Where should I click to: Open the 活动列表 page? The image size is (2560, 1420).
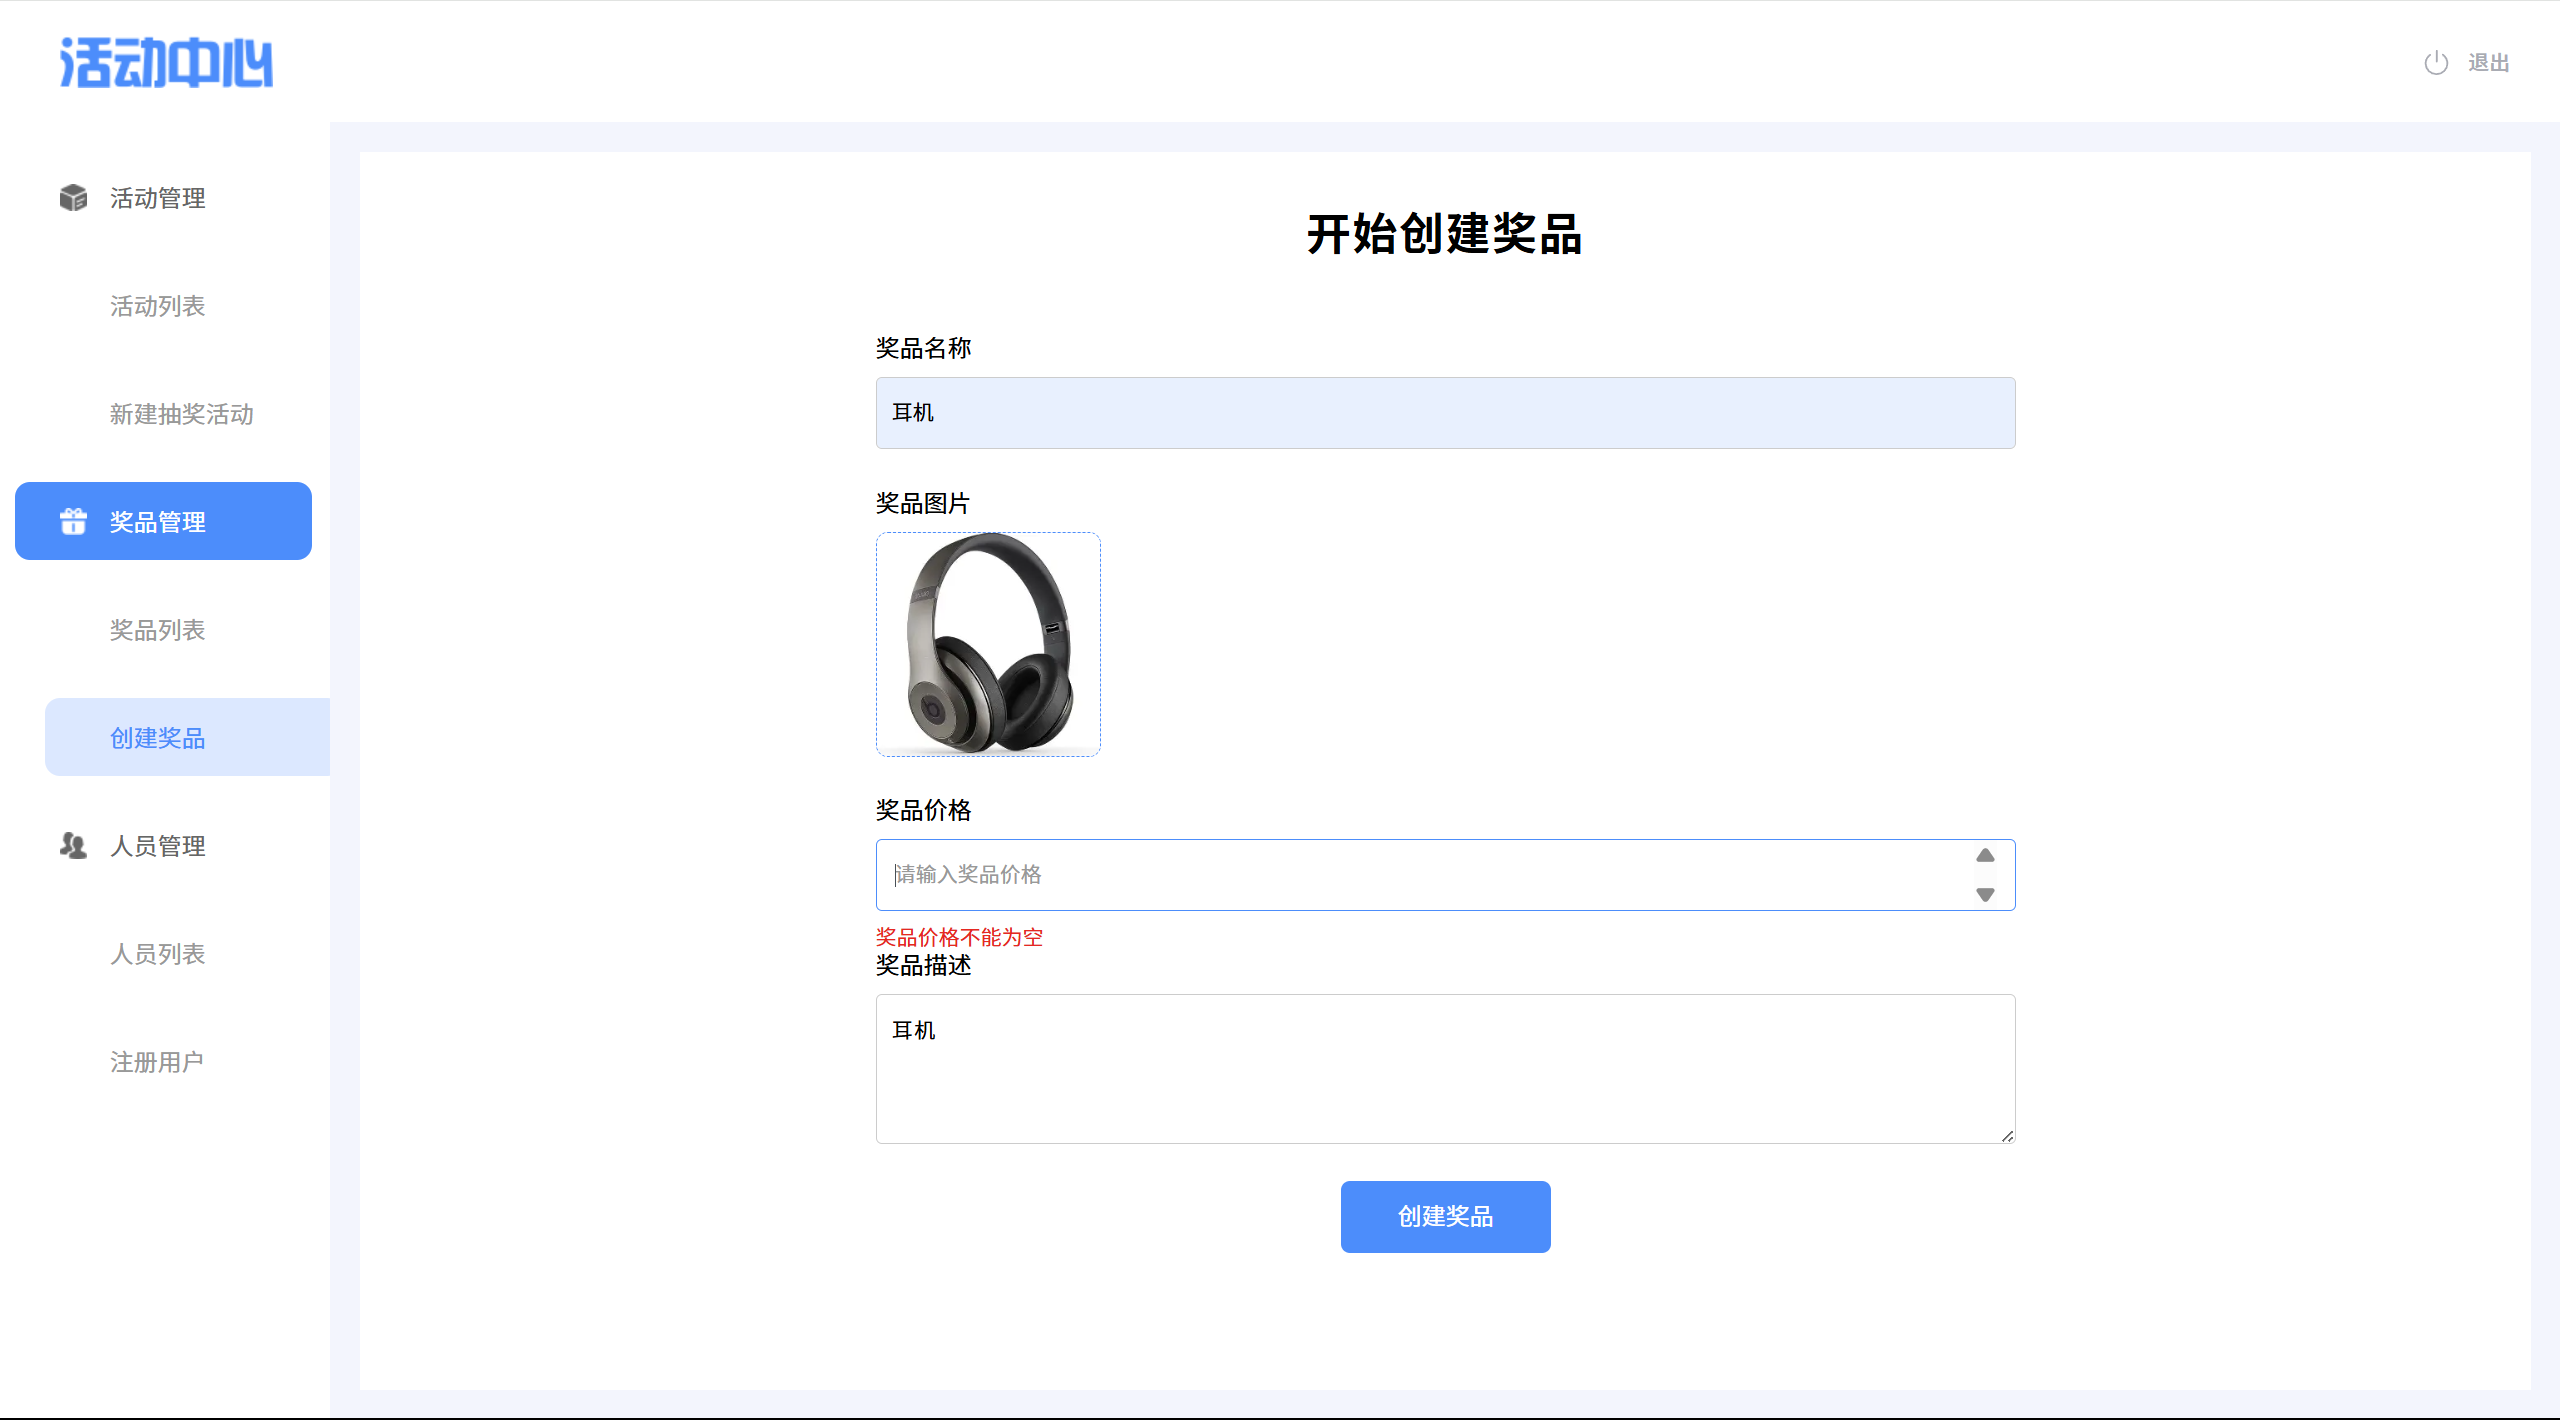tap(158, 306)
